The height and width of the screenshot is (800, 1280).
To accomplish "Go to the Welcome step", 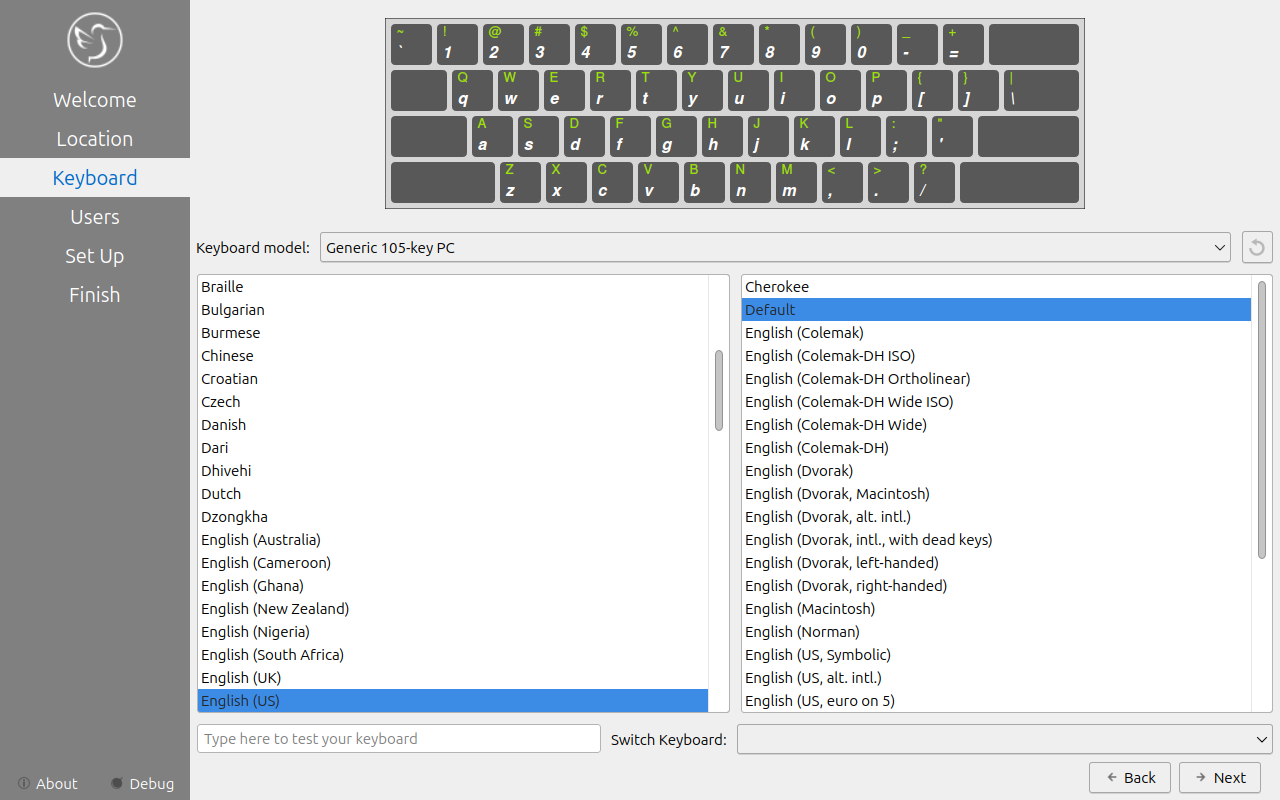I will (94, 100).
